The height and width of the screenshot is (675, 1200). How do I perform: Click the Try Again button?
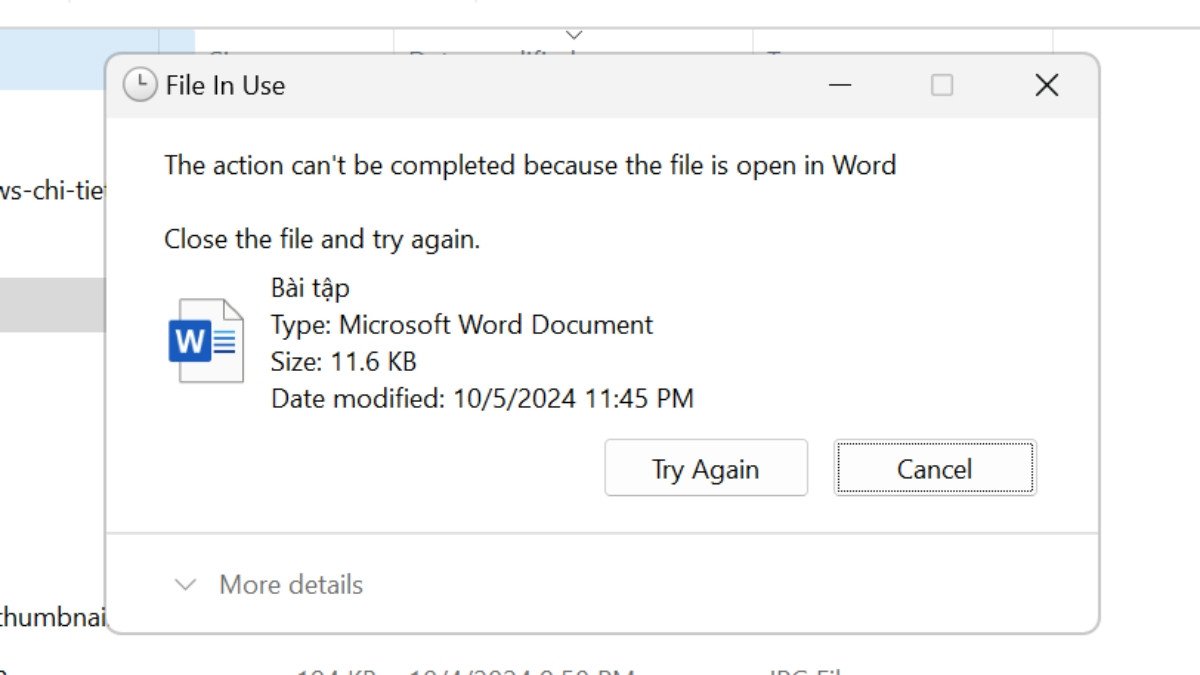[705, 468]
